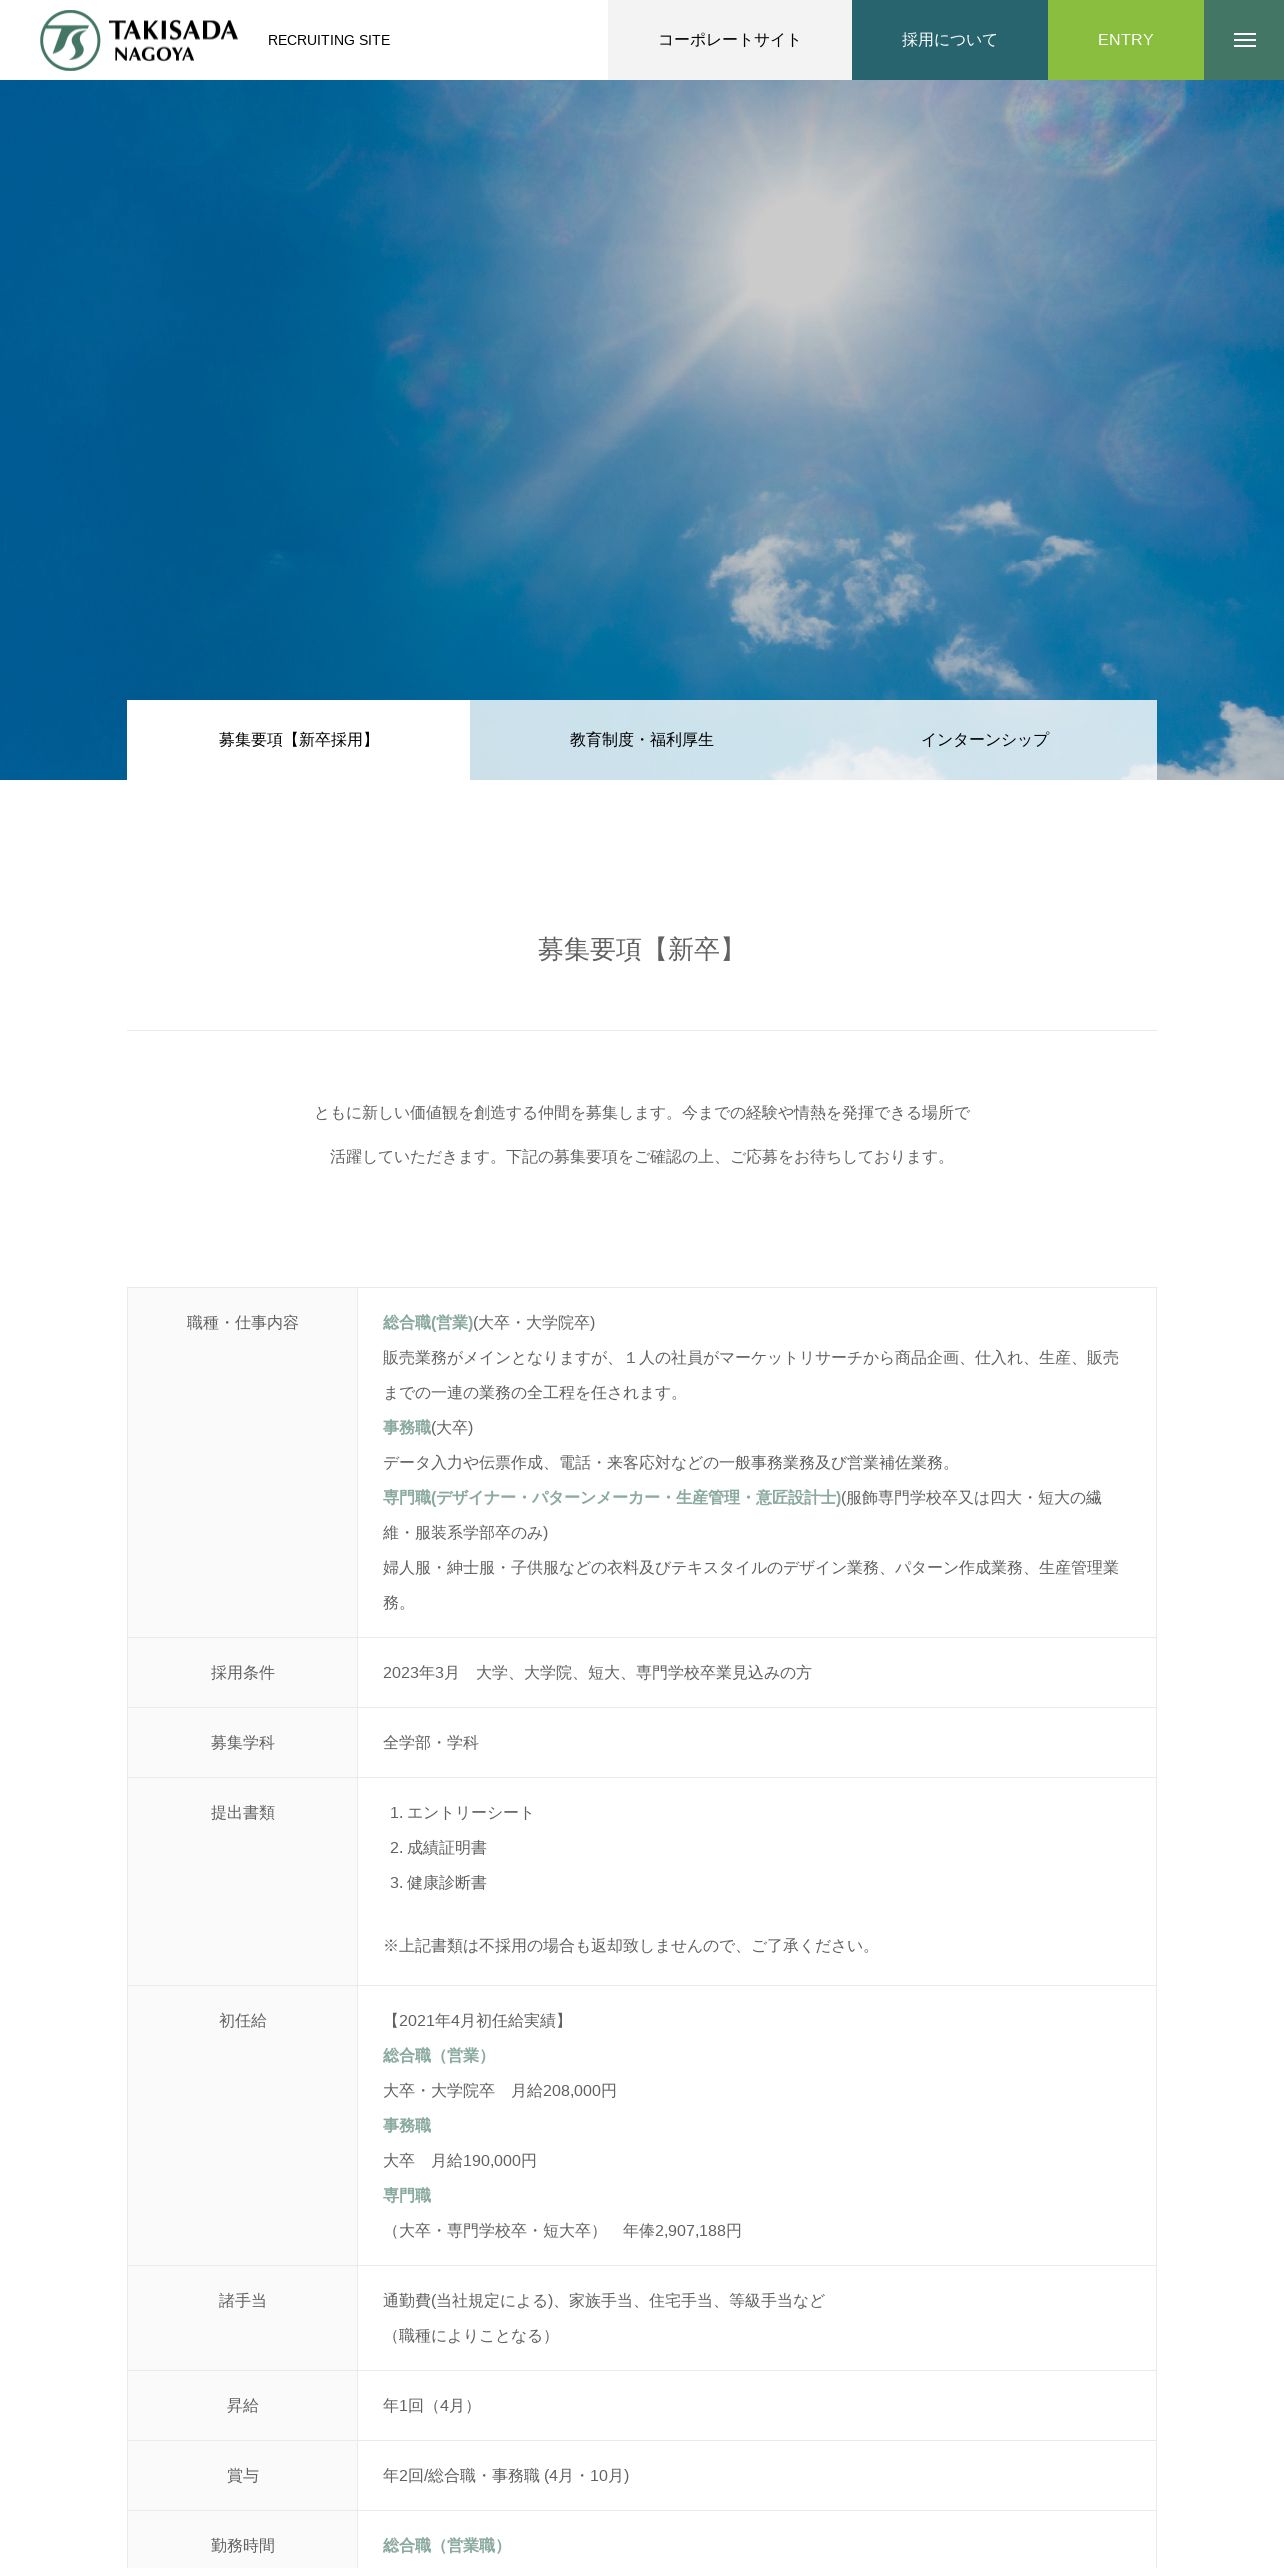Click 事務職(大卒) heading in job description
Viewport: 1284px width, 2568px height.
click(428, 1428)
